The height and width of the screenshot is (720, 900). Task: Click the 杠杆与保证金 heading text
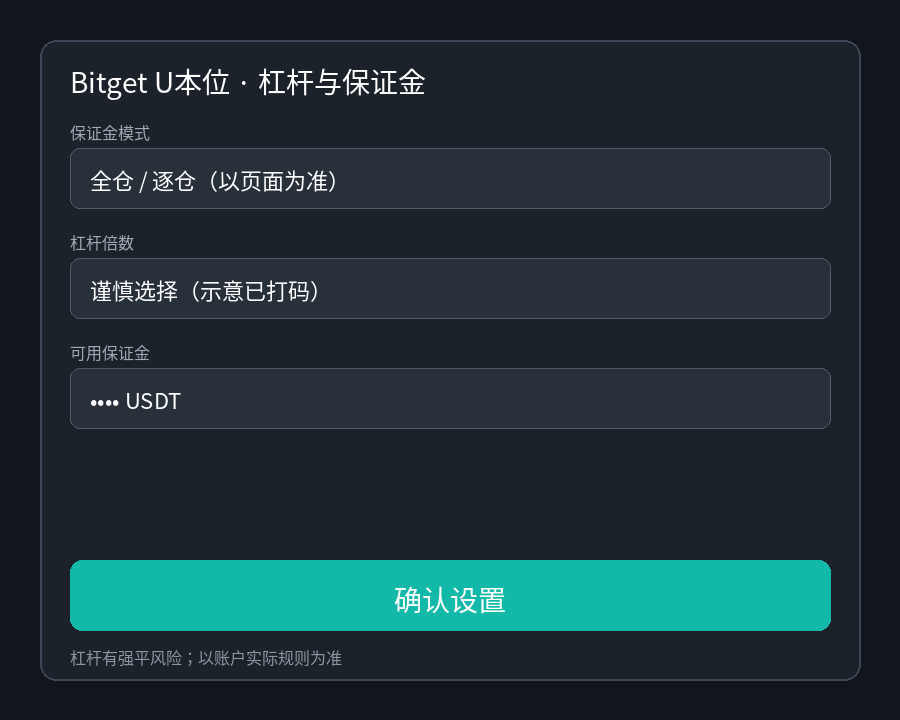click(342, 82)
